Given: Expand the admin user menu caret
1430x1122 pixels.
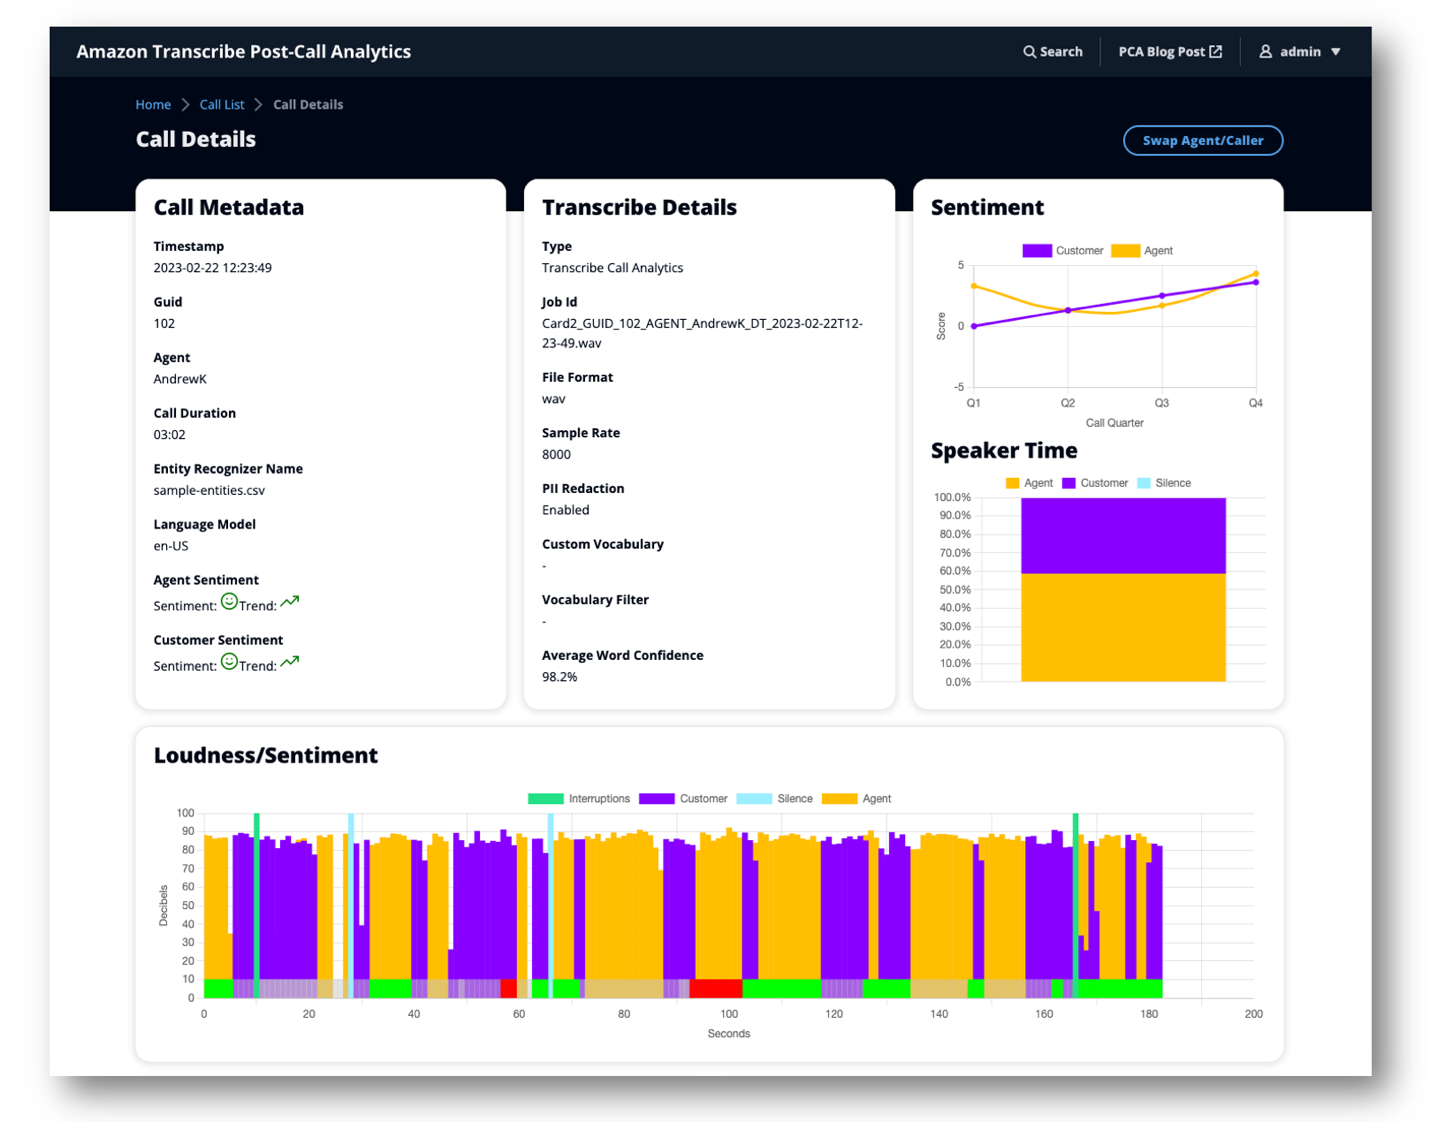Looking at the screenshot, I should point(1335,52).
